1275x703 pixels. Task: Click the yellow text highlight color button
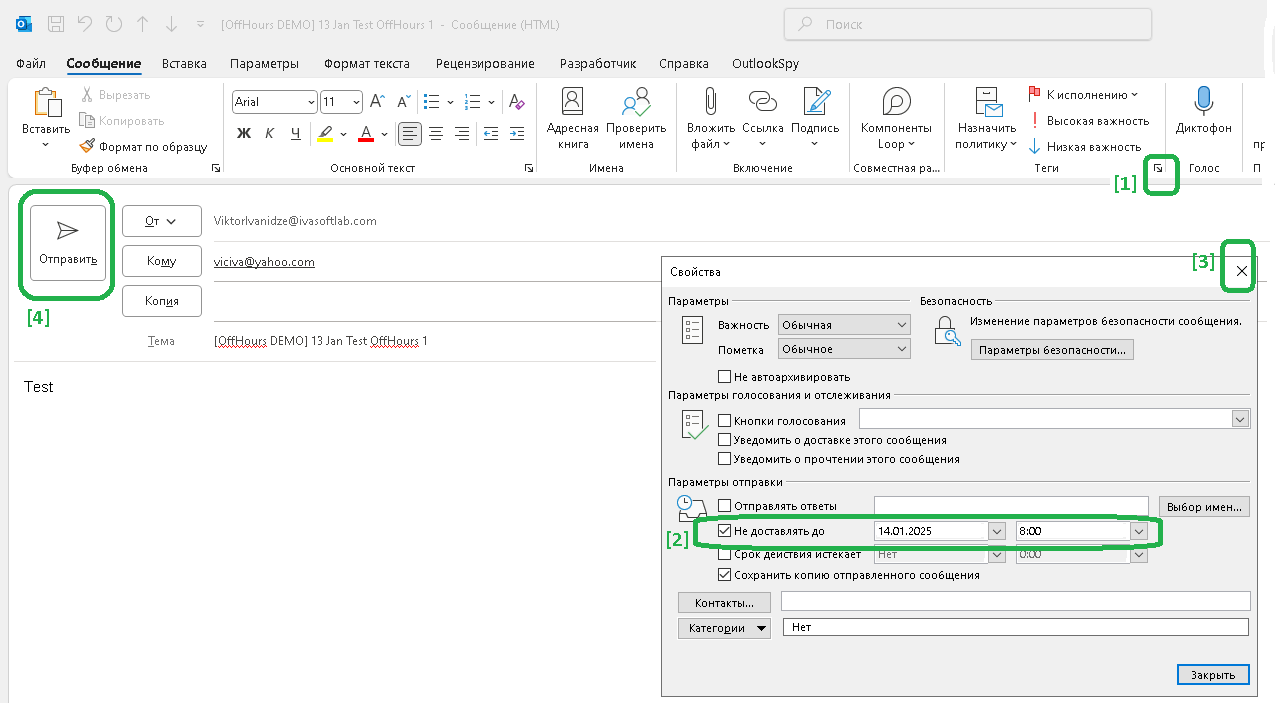click(325, 133)
